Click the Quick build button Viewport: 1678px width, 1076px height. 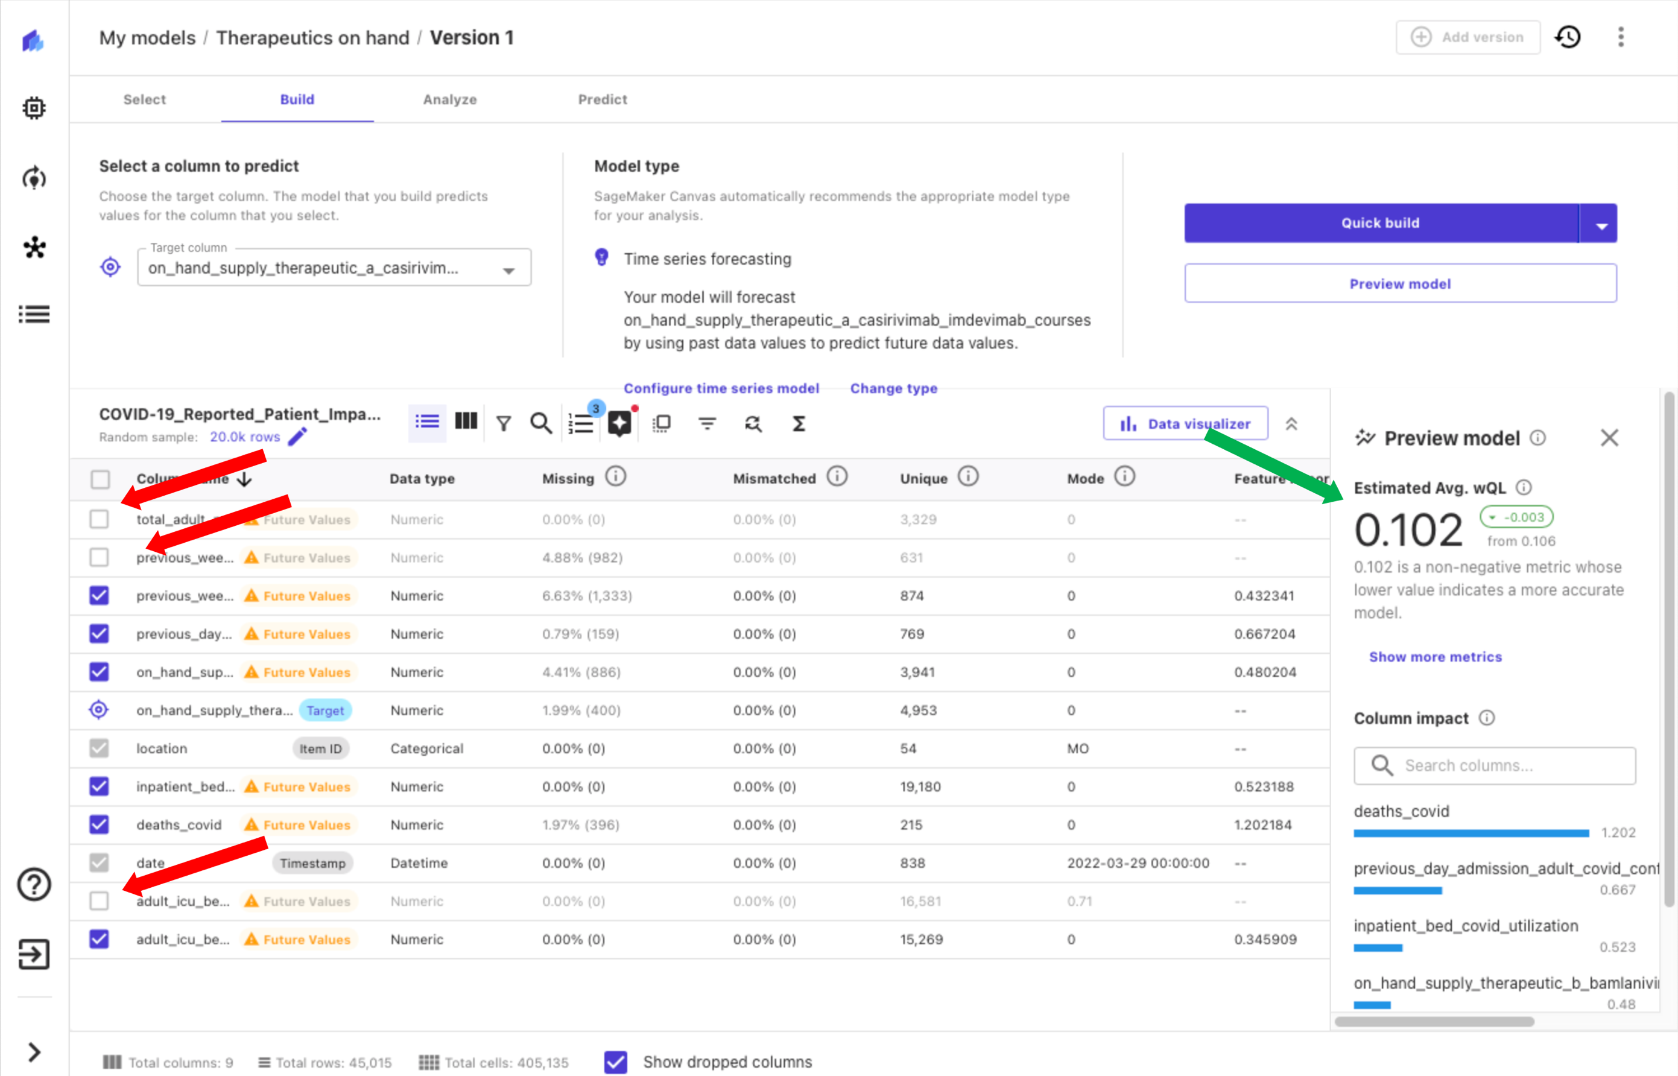click(1381, 224)
